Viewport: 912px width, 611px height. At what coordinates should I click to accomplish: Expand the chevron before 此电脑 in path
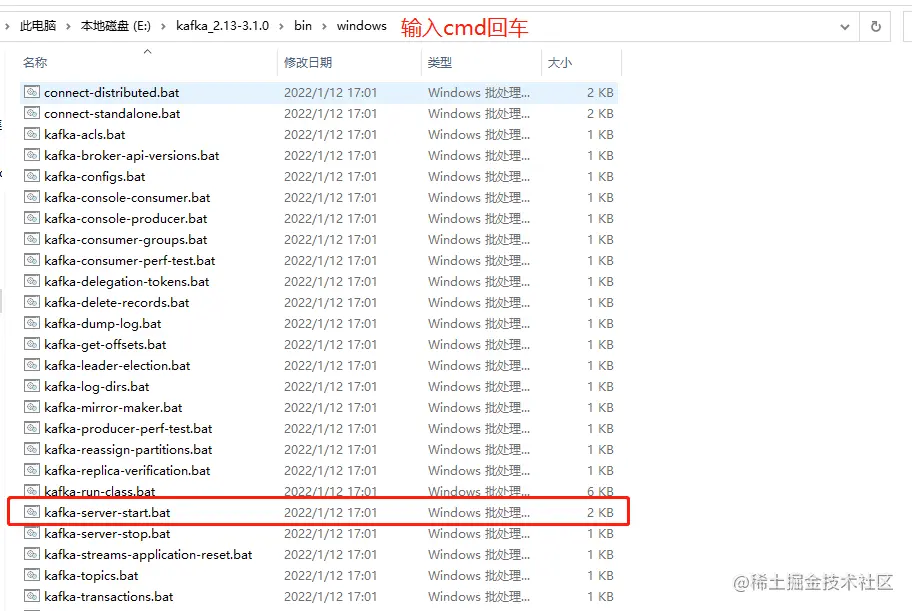[7, 26]
